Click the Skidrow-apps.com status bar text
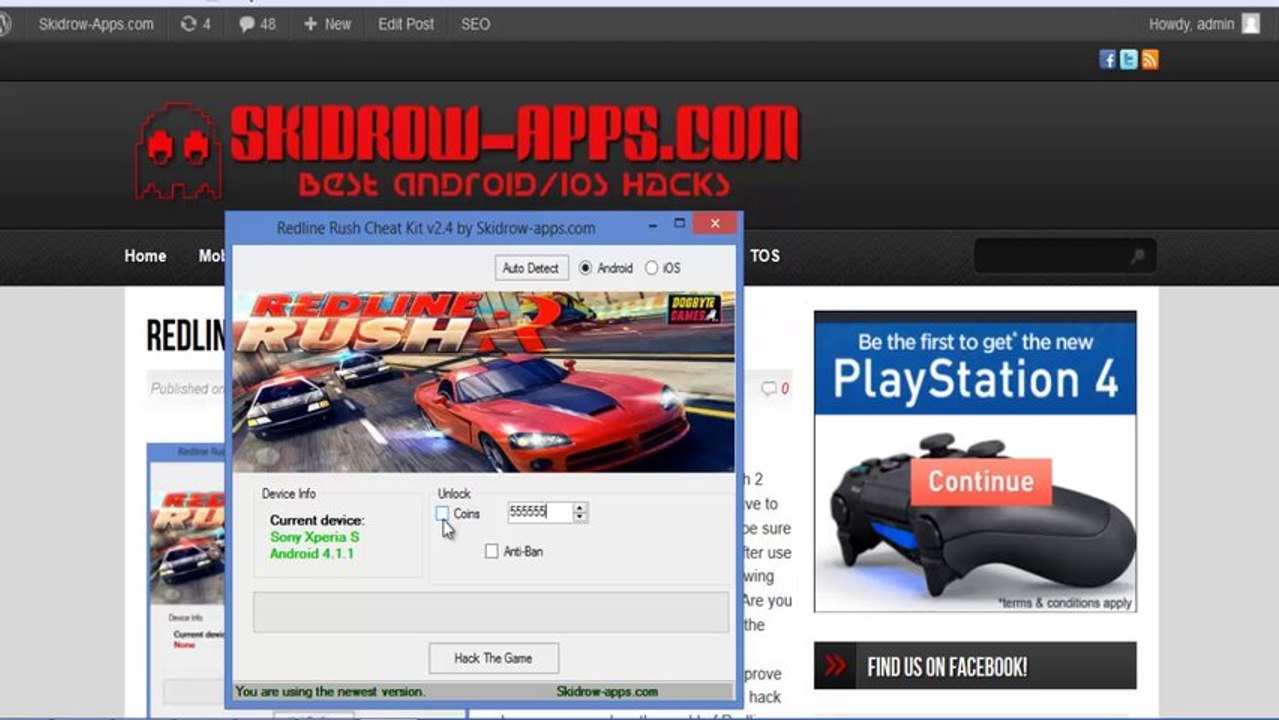The width and height of the screenshot is (1279, 720). [x=607, y=691]
